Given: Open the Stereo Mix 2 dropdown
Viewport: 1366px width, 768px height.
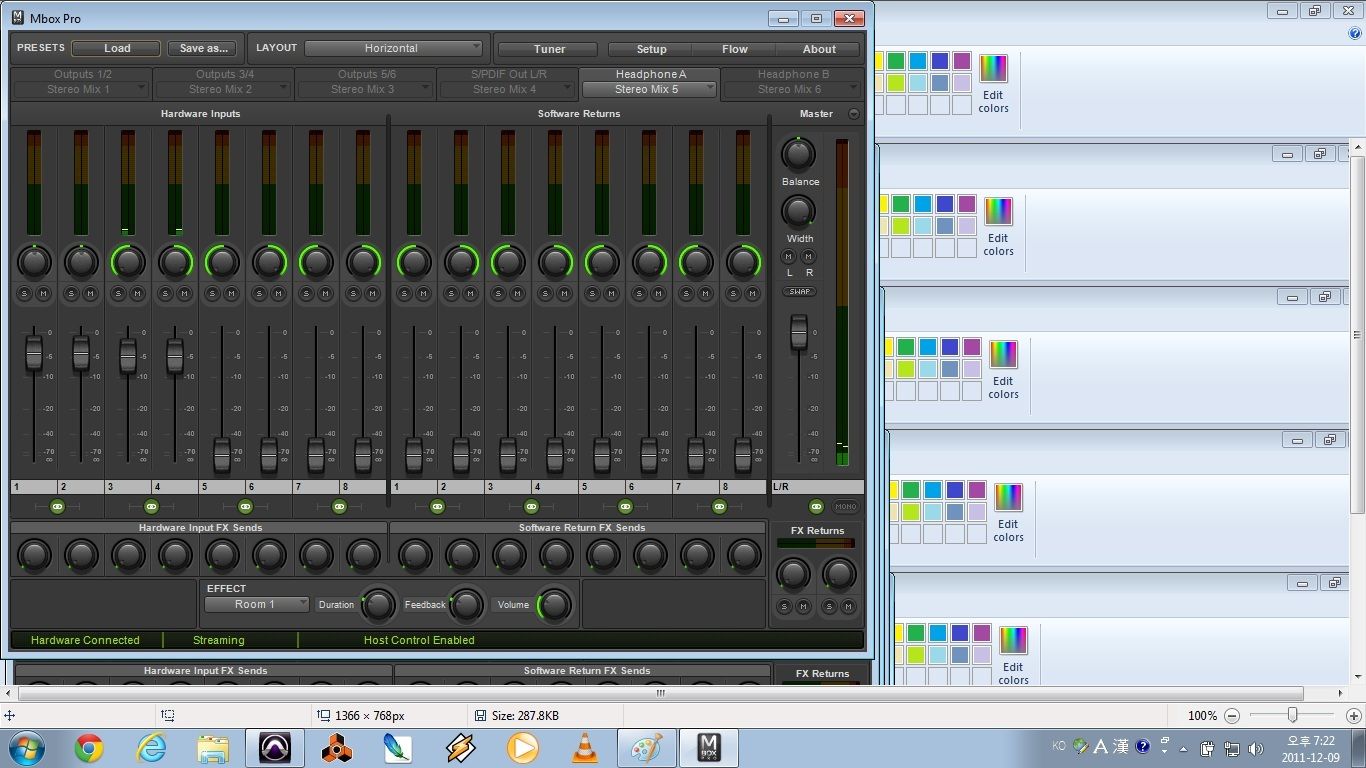Looking at the screenshot, I should click(x=223, y=89).
